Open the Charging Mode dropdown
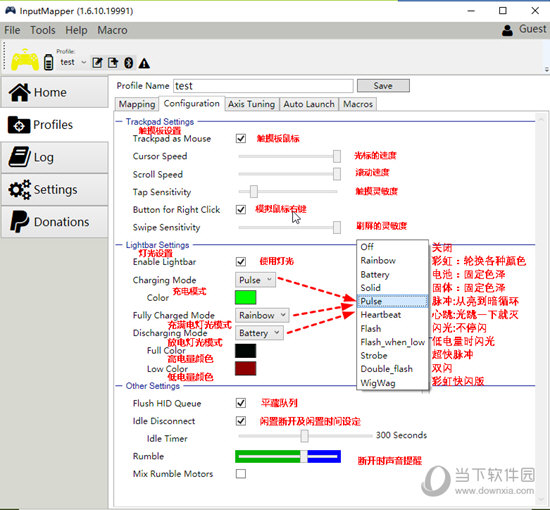 [255, 280]
